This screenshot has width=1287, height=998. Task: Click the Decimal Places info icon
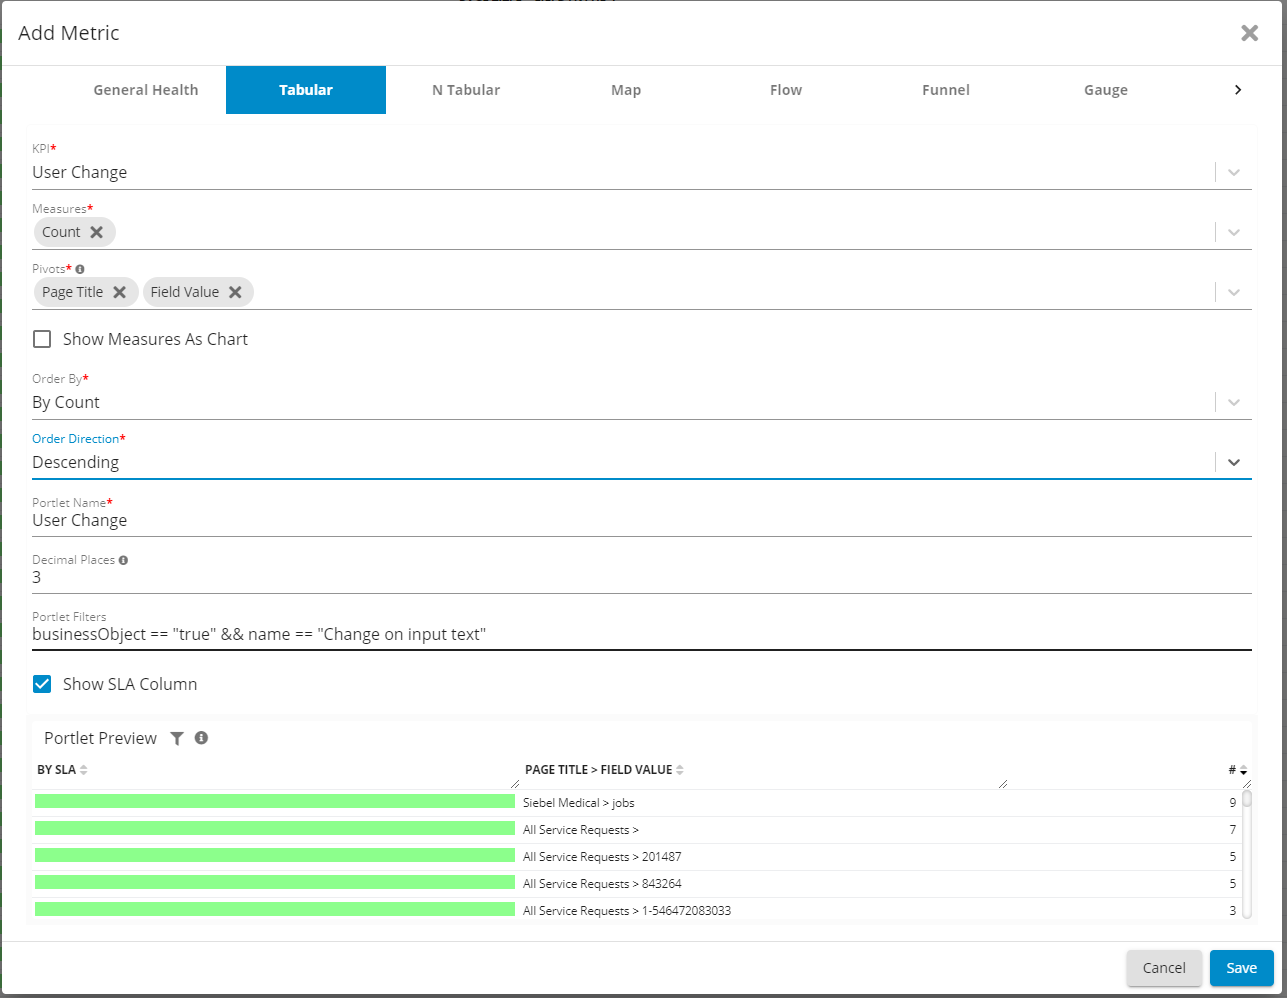[x=123, y=560]
